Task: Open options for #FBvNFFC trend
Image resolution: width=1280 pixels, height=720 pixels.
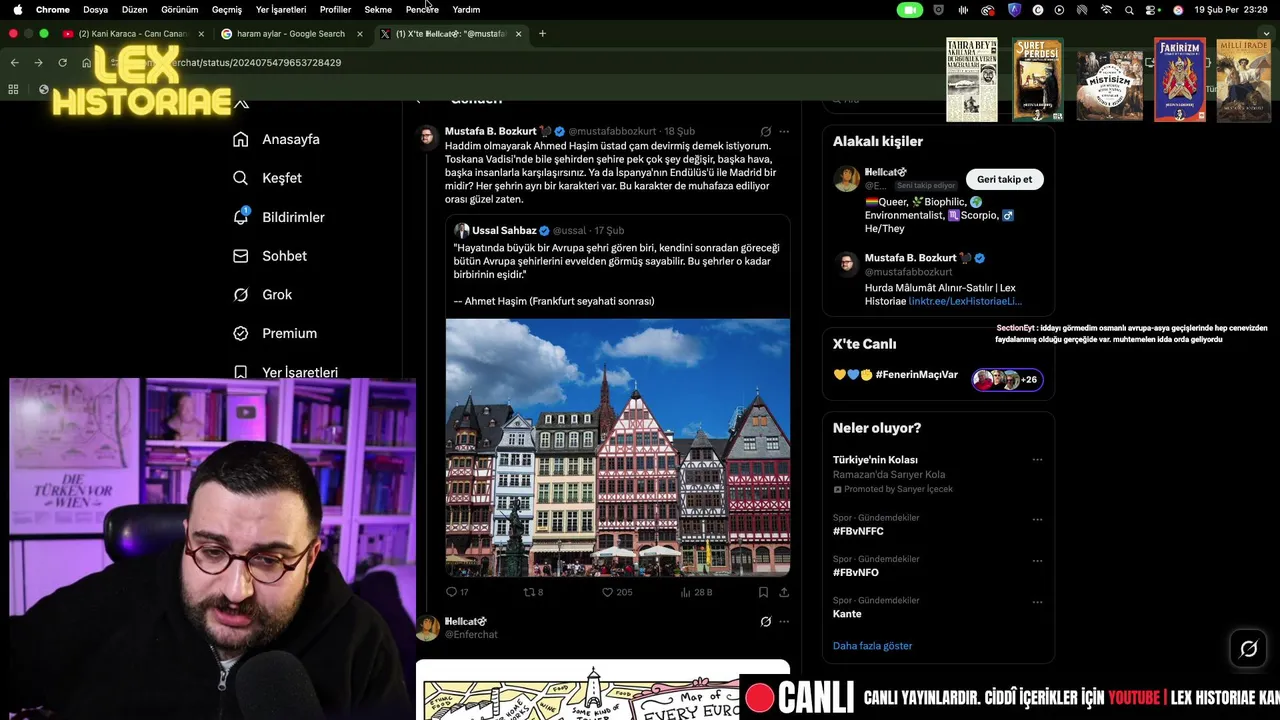Action: [x=1037, y=519]
